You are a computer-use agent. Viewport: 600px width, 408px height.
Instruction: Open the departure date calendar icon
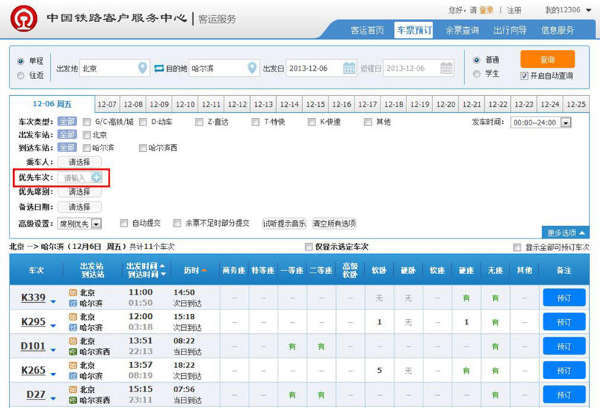pyautogui.click(x=349, y=68)
